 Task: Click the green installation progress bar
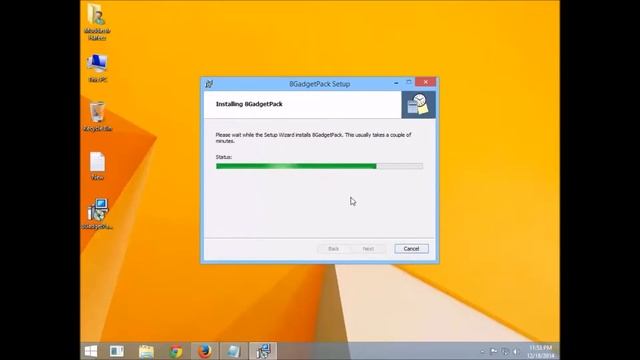pyautogui.click(x=319, y=166)
